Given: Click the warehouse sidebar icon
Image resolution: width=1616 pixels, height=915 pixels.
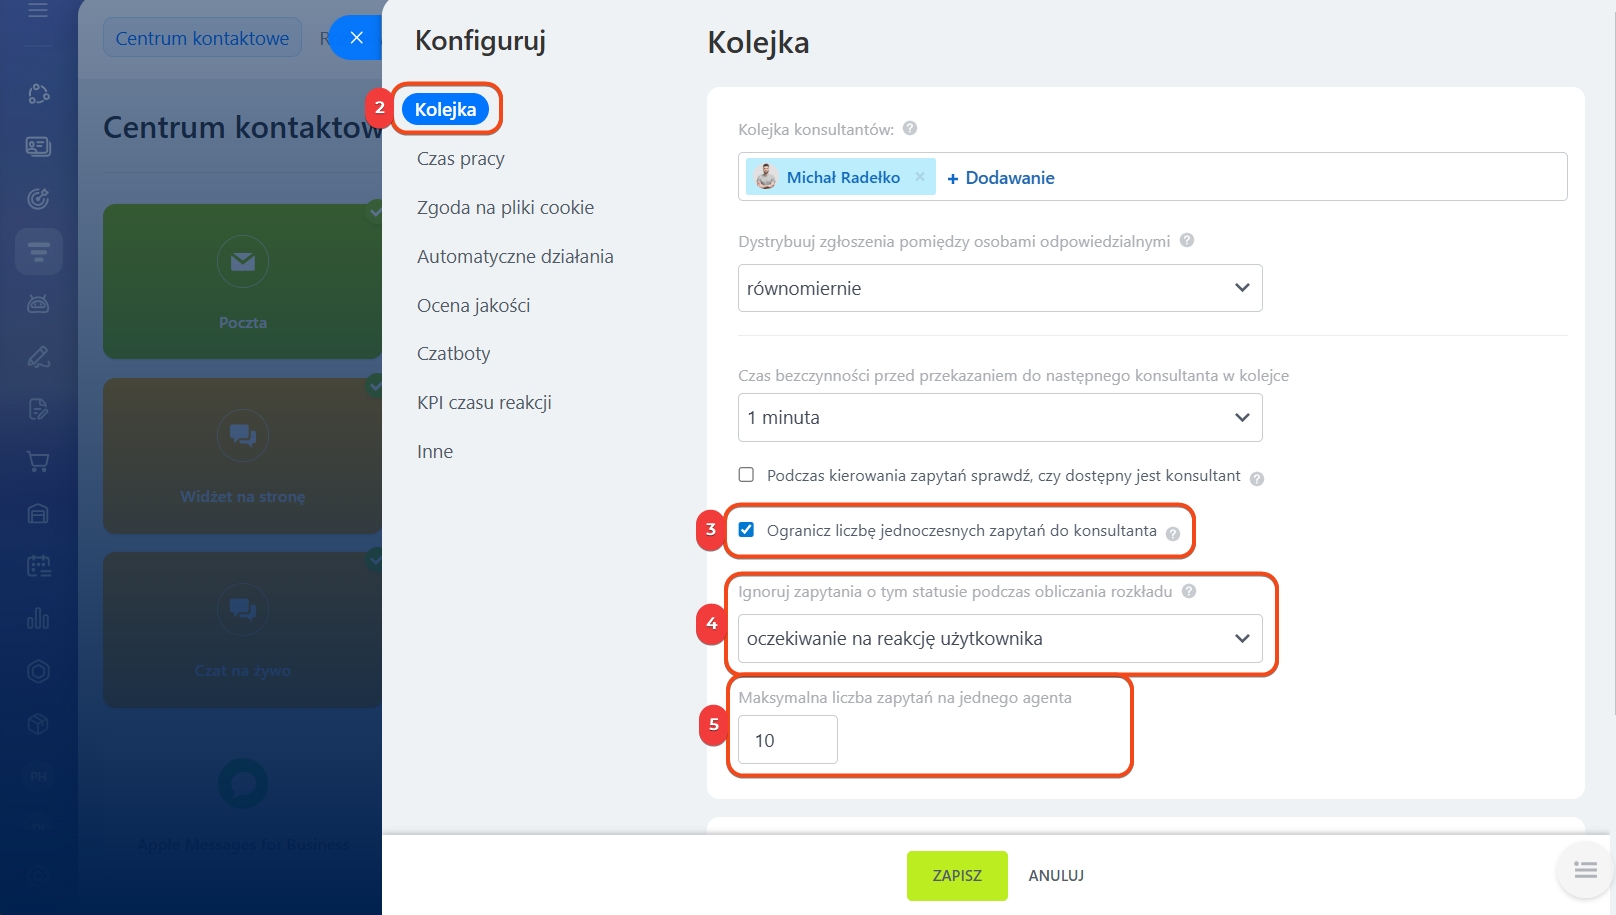Looking at the screenshot, I should [x=38, y=514].
